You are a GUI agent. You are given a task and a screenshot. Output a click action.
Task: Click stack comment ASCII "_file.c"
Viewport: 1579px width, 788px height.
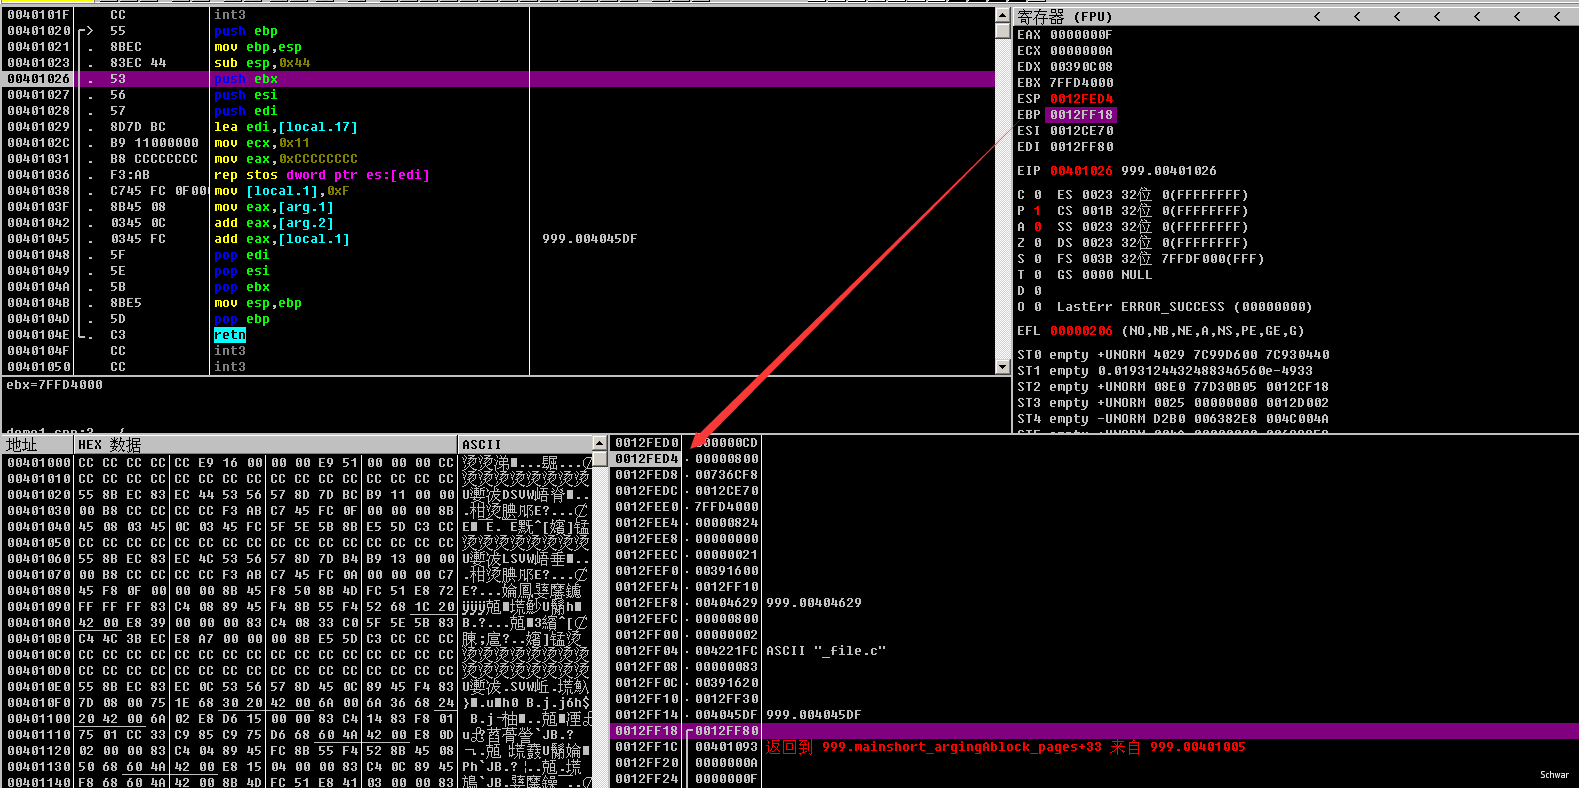click(x=826, y=651)
